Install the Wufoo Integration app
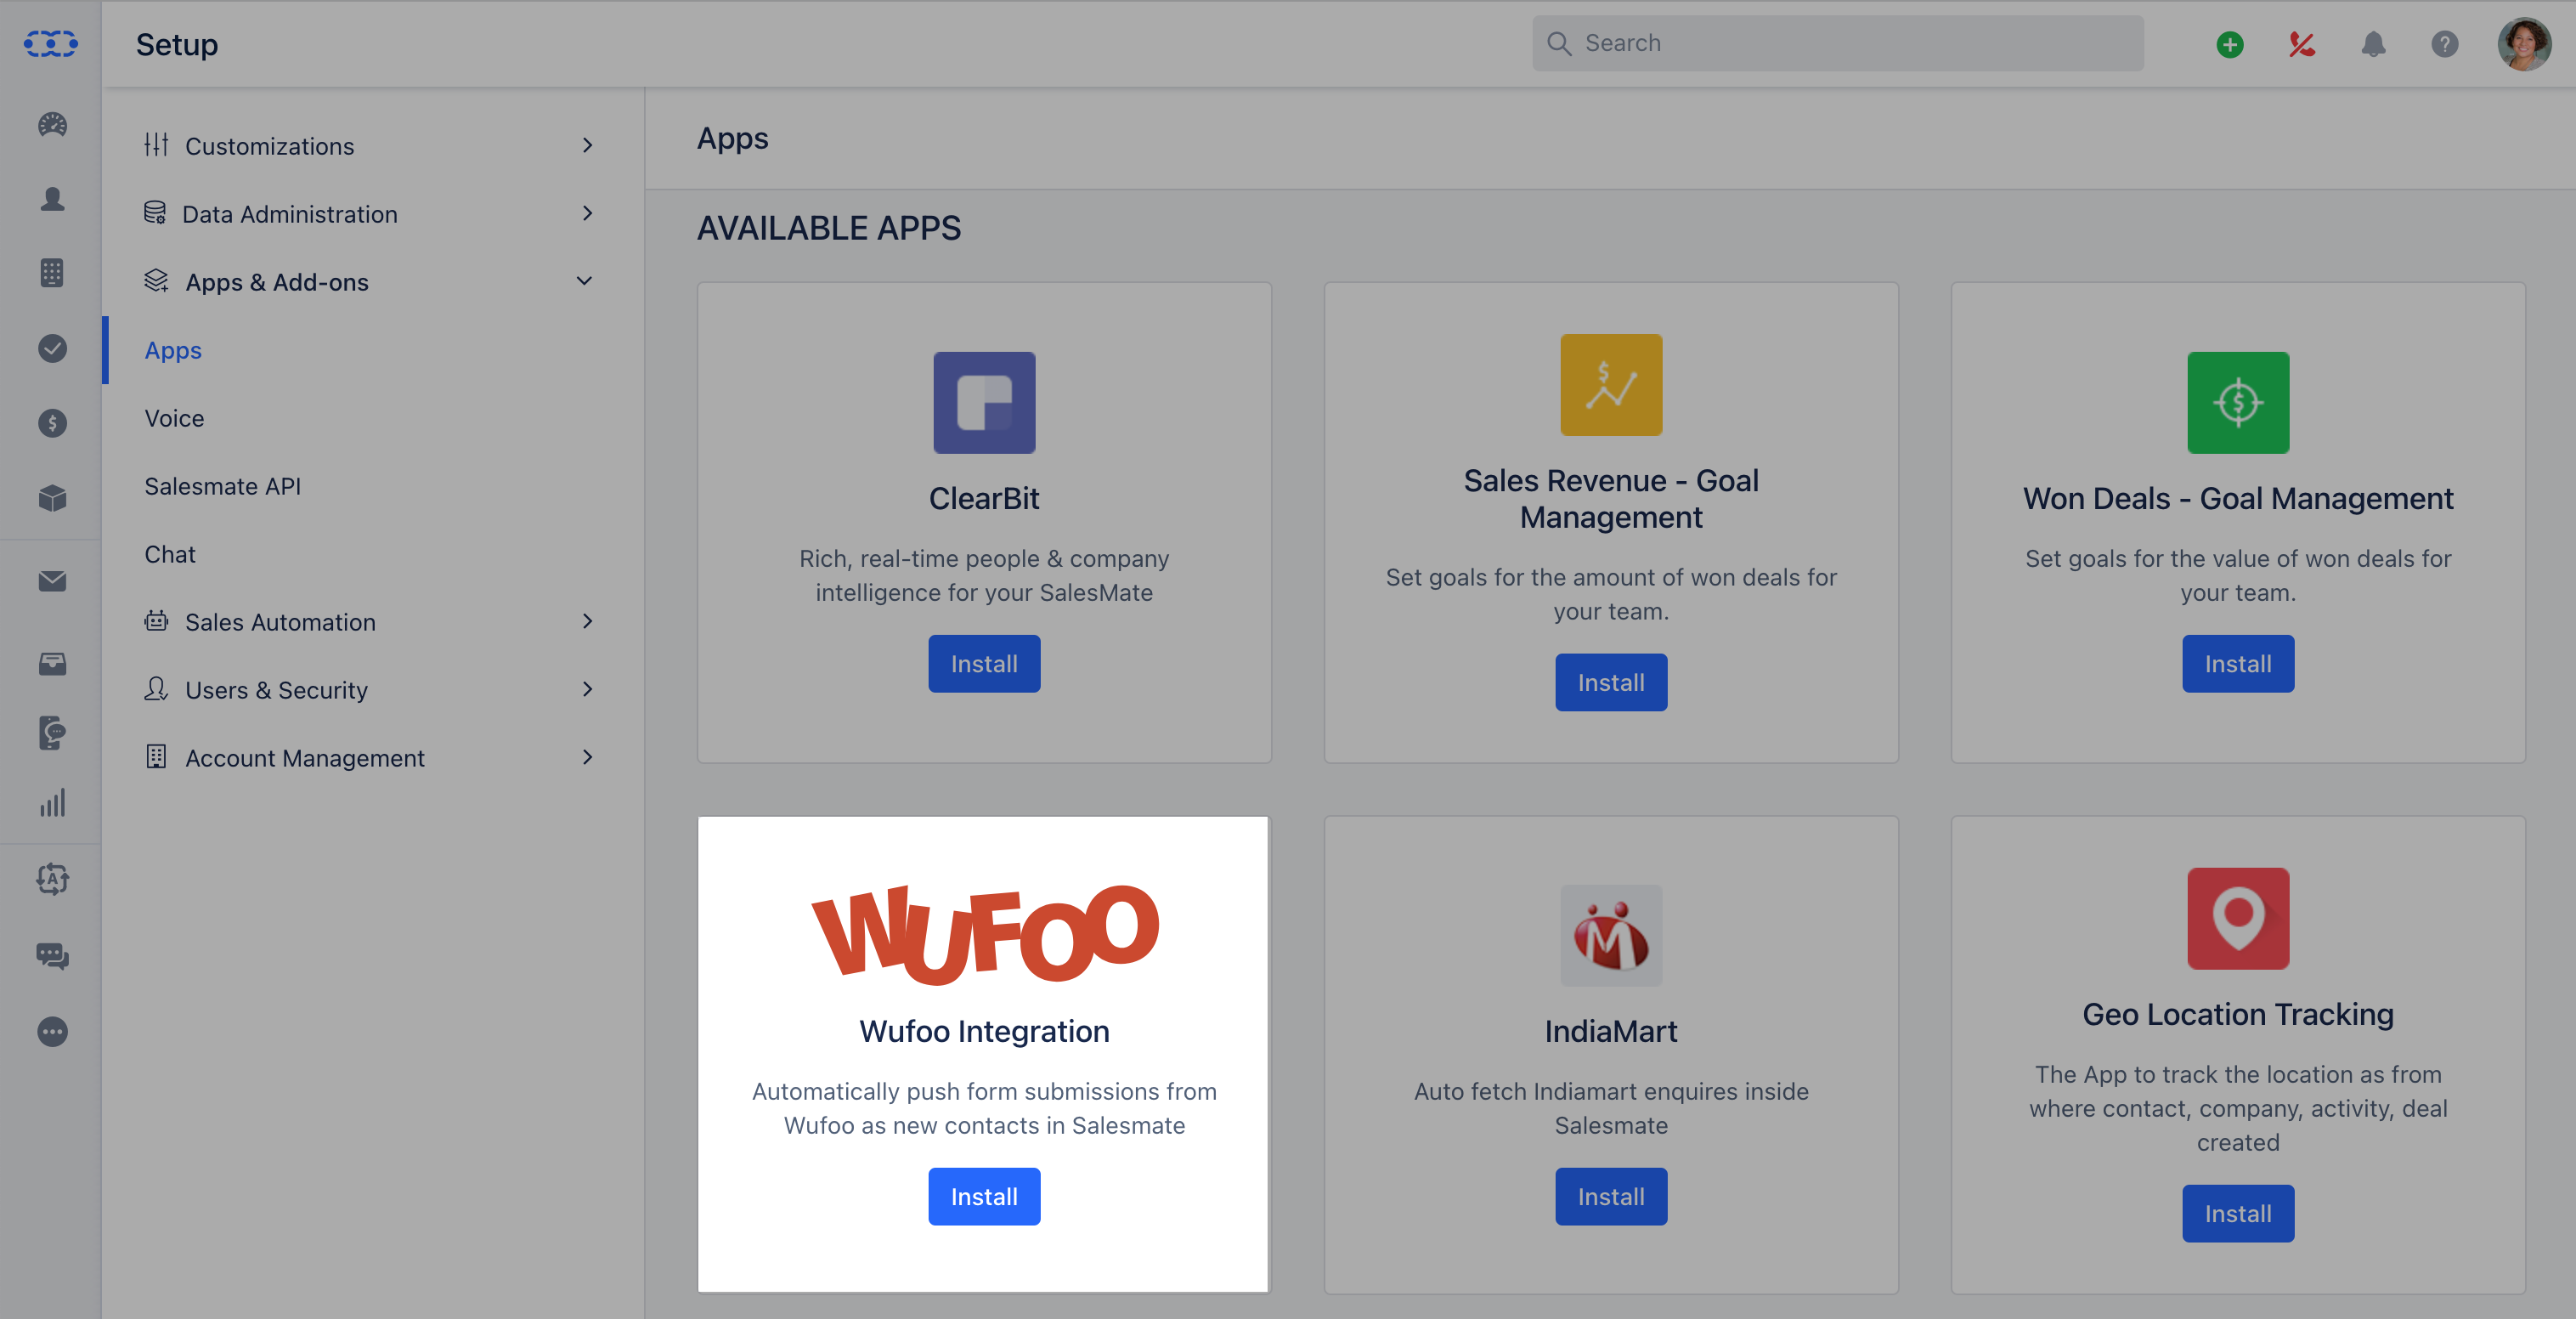 (983, 1196)
